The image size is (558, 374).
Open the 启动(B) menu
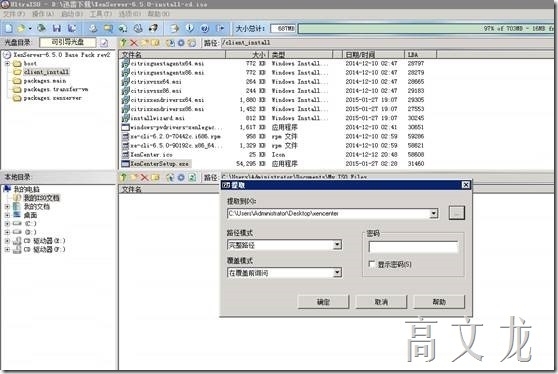point(72,14)
